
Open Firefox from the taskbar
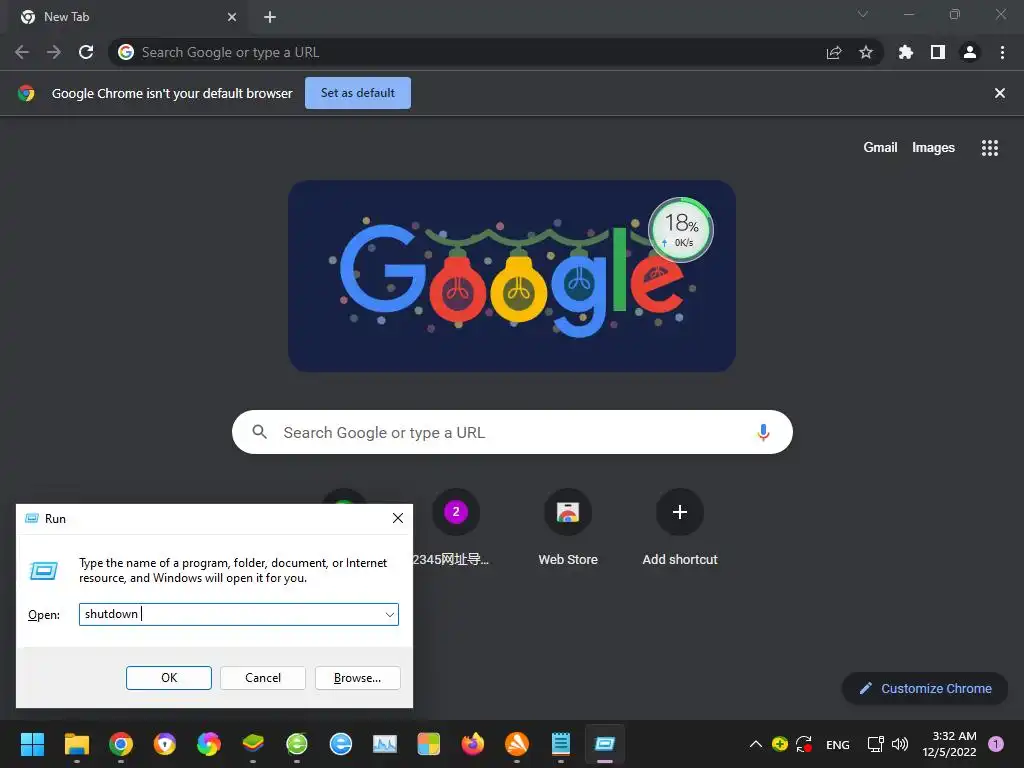[473, 744]
